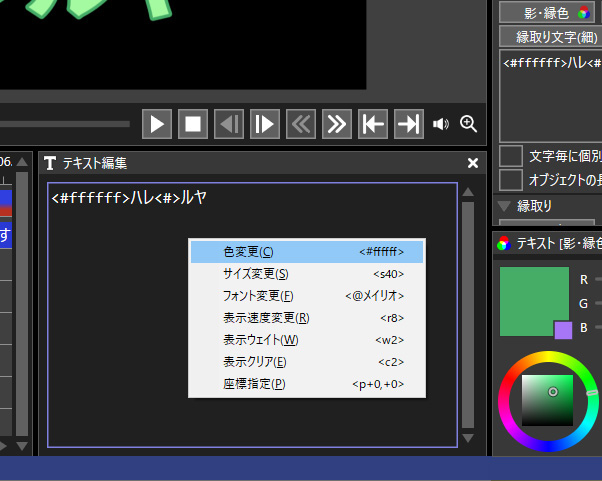Viewport: 602px width, 481px height.
Task: Toggle the 文字毎に個別 checkbox
Action: 511,156
